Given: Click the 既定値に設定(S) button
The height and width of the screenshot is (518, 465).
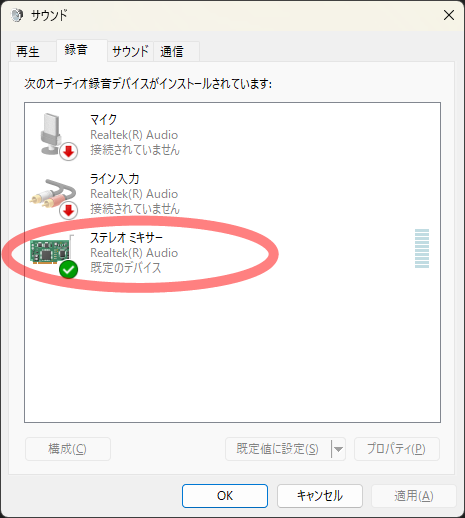Looking at the screenshot, I should click(x=278, y=449).
